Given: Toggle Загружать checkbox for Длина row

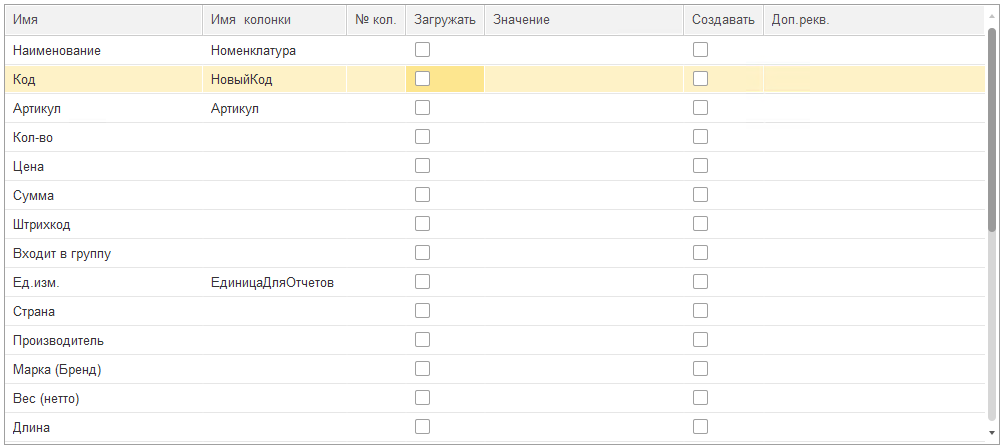Looking at the screenshot, I should click(422, 426).
